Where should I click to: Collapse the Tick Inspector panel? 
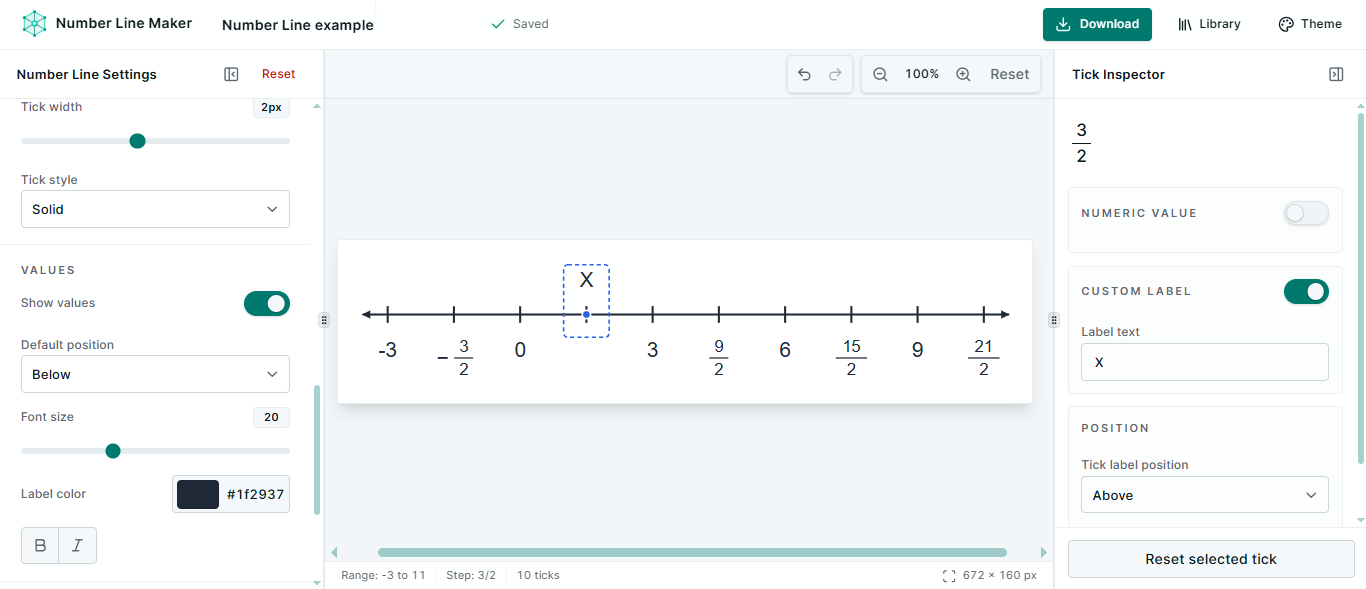(x=1336, y=74)
